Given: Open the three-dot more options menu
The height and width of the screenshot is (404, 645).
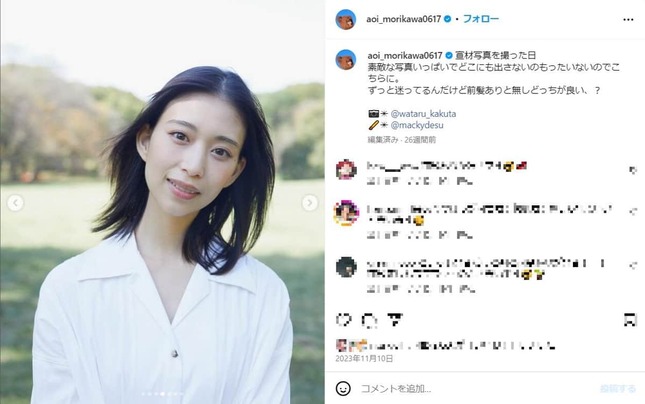Looking at the screenshot, I should tap(628, 19).
